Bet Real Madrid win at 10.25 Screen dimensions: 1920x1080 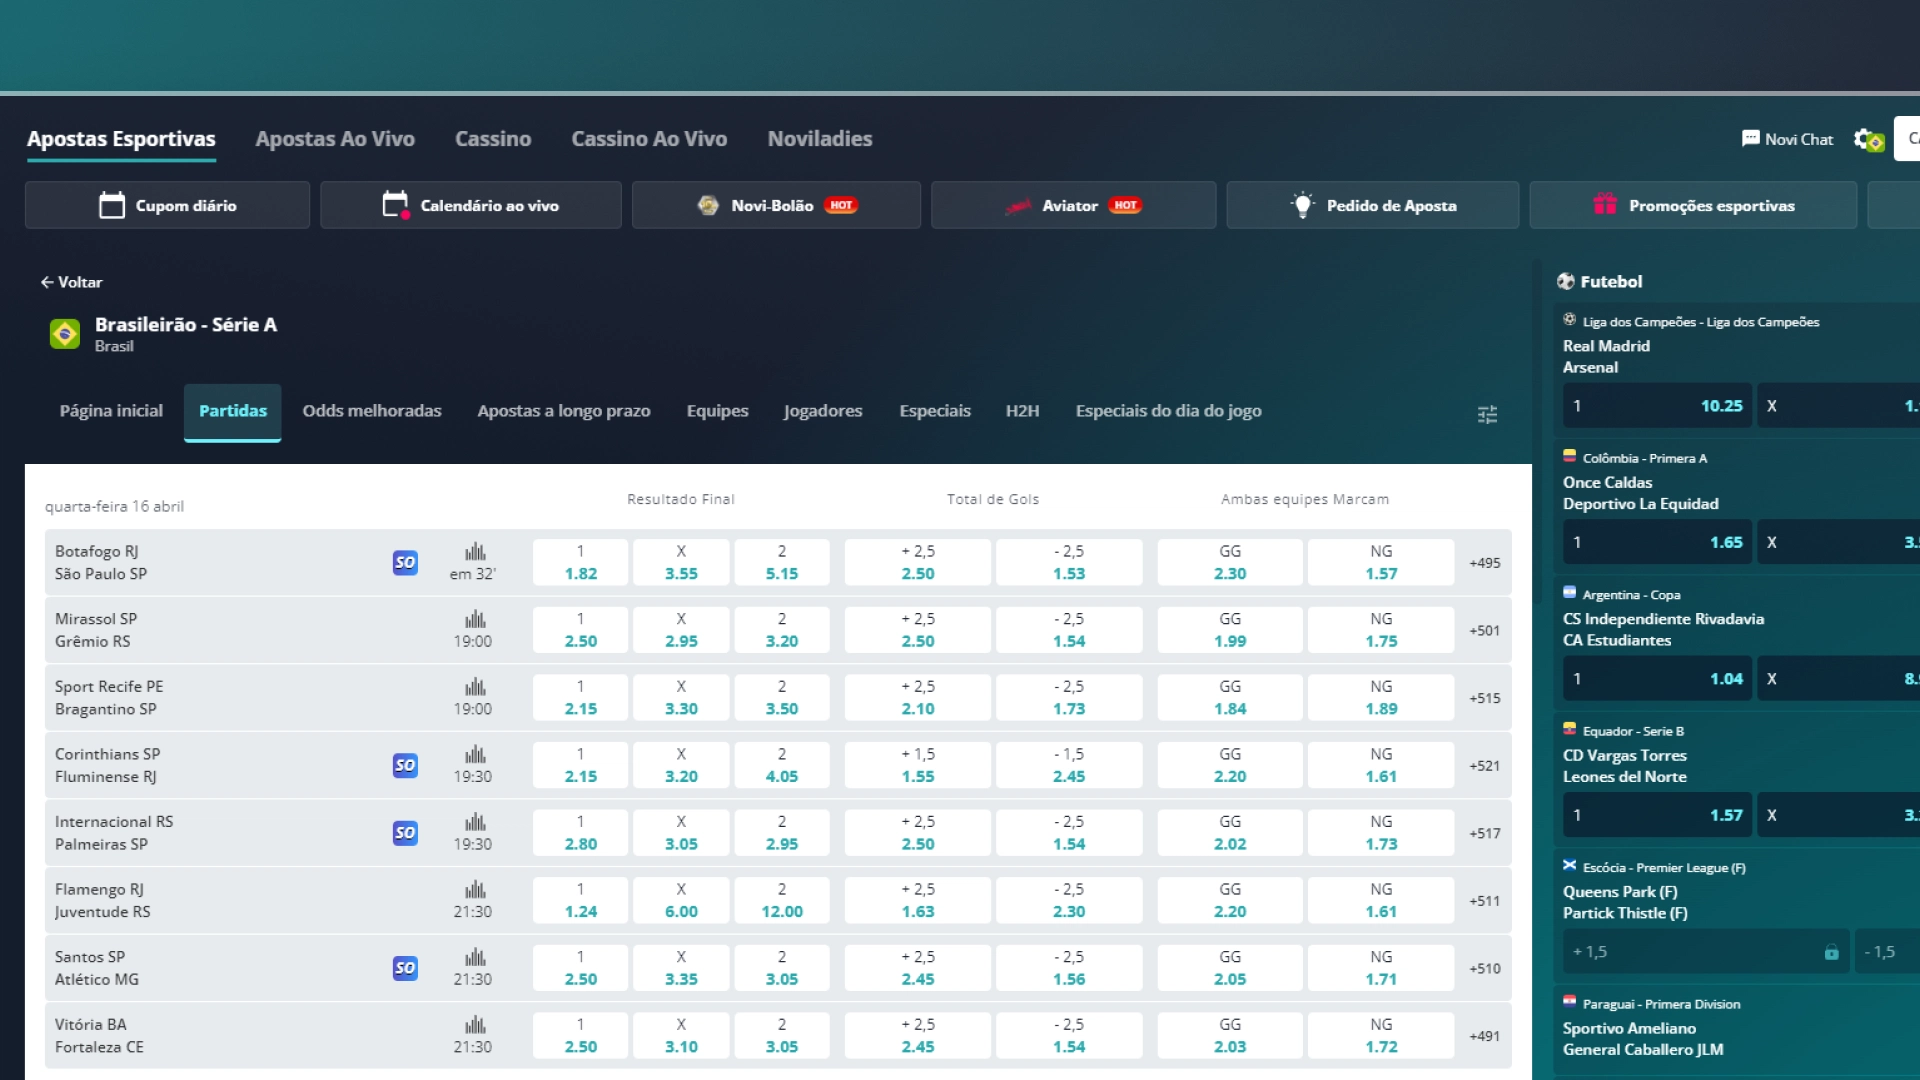(x=1658, y=406)
